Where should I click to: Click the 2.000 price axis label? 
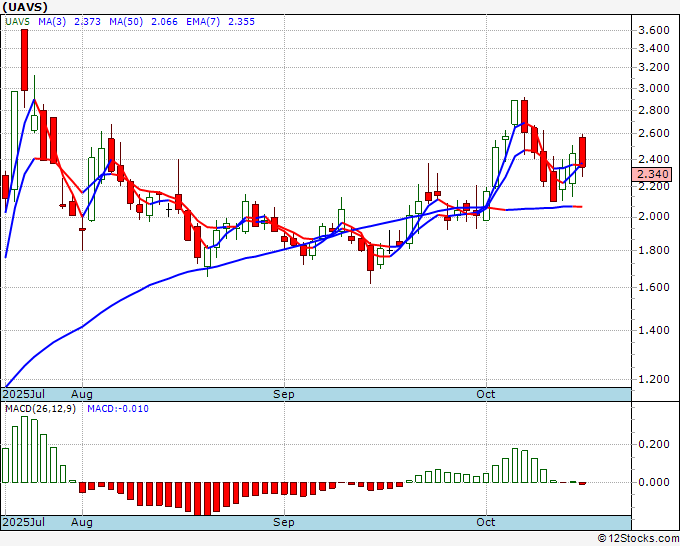point(654,216)
